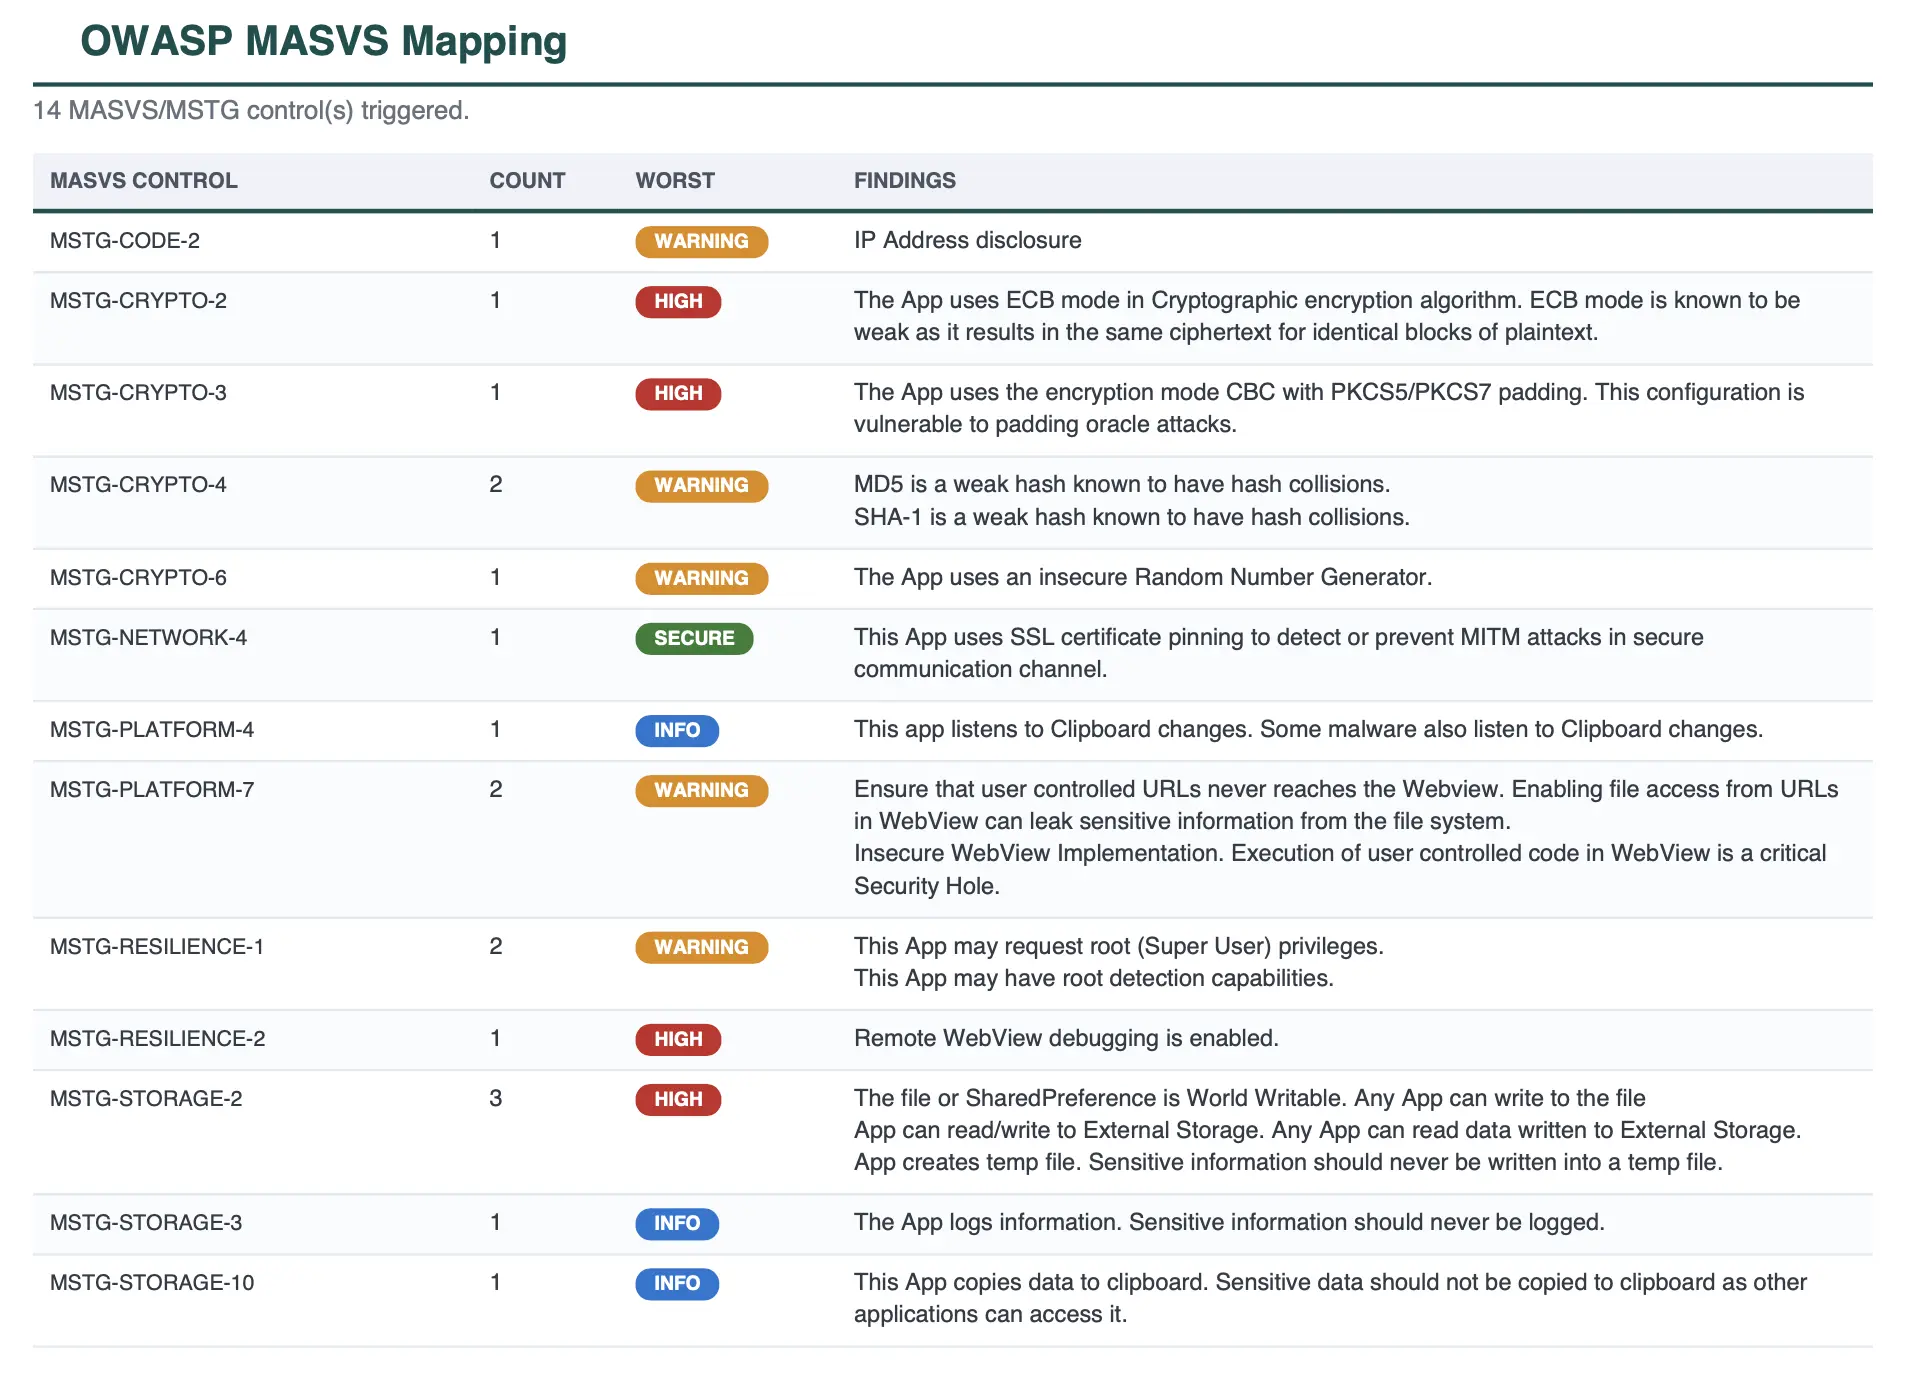Select the MSTG-STORAGE-10 control cell

click(152, 1283)
